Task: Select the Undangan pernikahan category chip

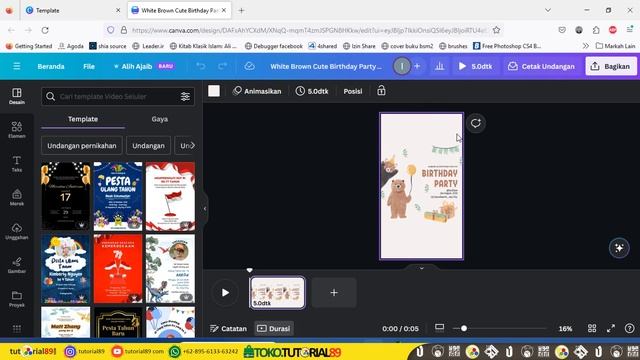Action: point(82,146)
